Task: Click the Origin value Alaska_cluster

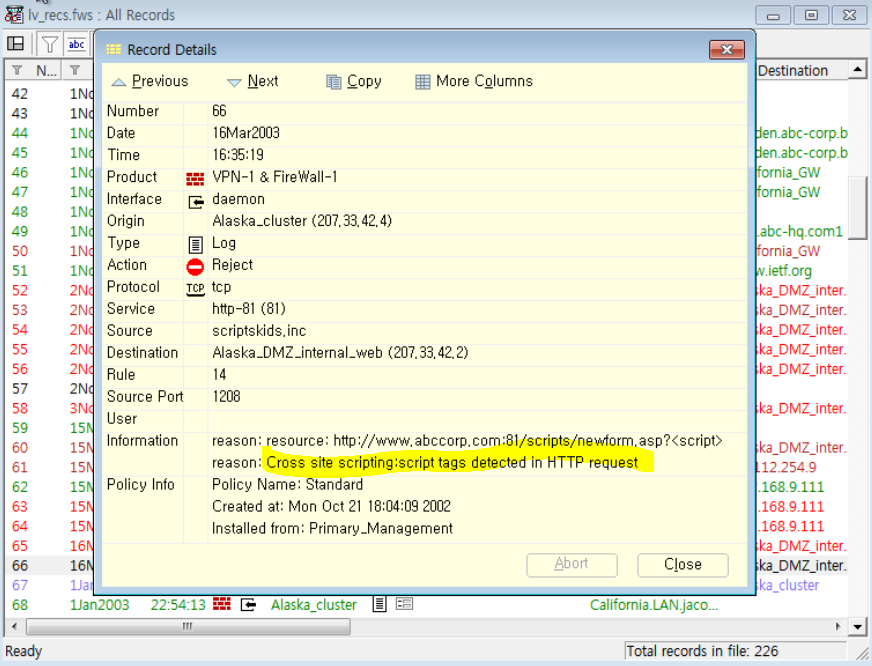Action: [301, 221]
